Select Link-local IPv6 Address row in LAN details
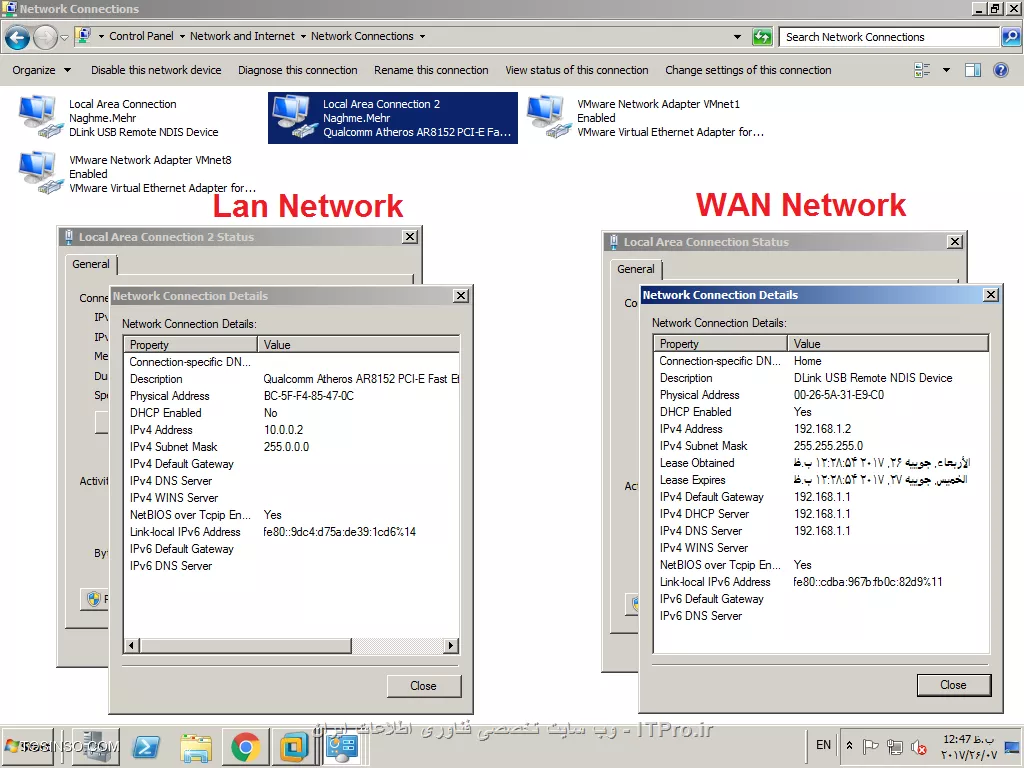This screenshot has width=1024, height=768. click(291, 532)
